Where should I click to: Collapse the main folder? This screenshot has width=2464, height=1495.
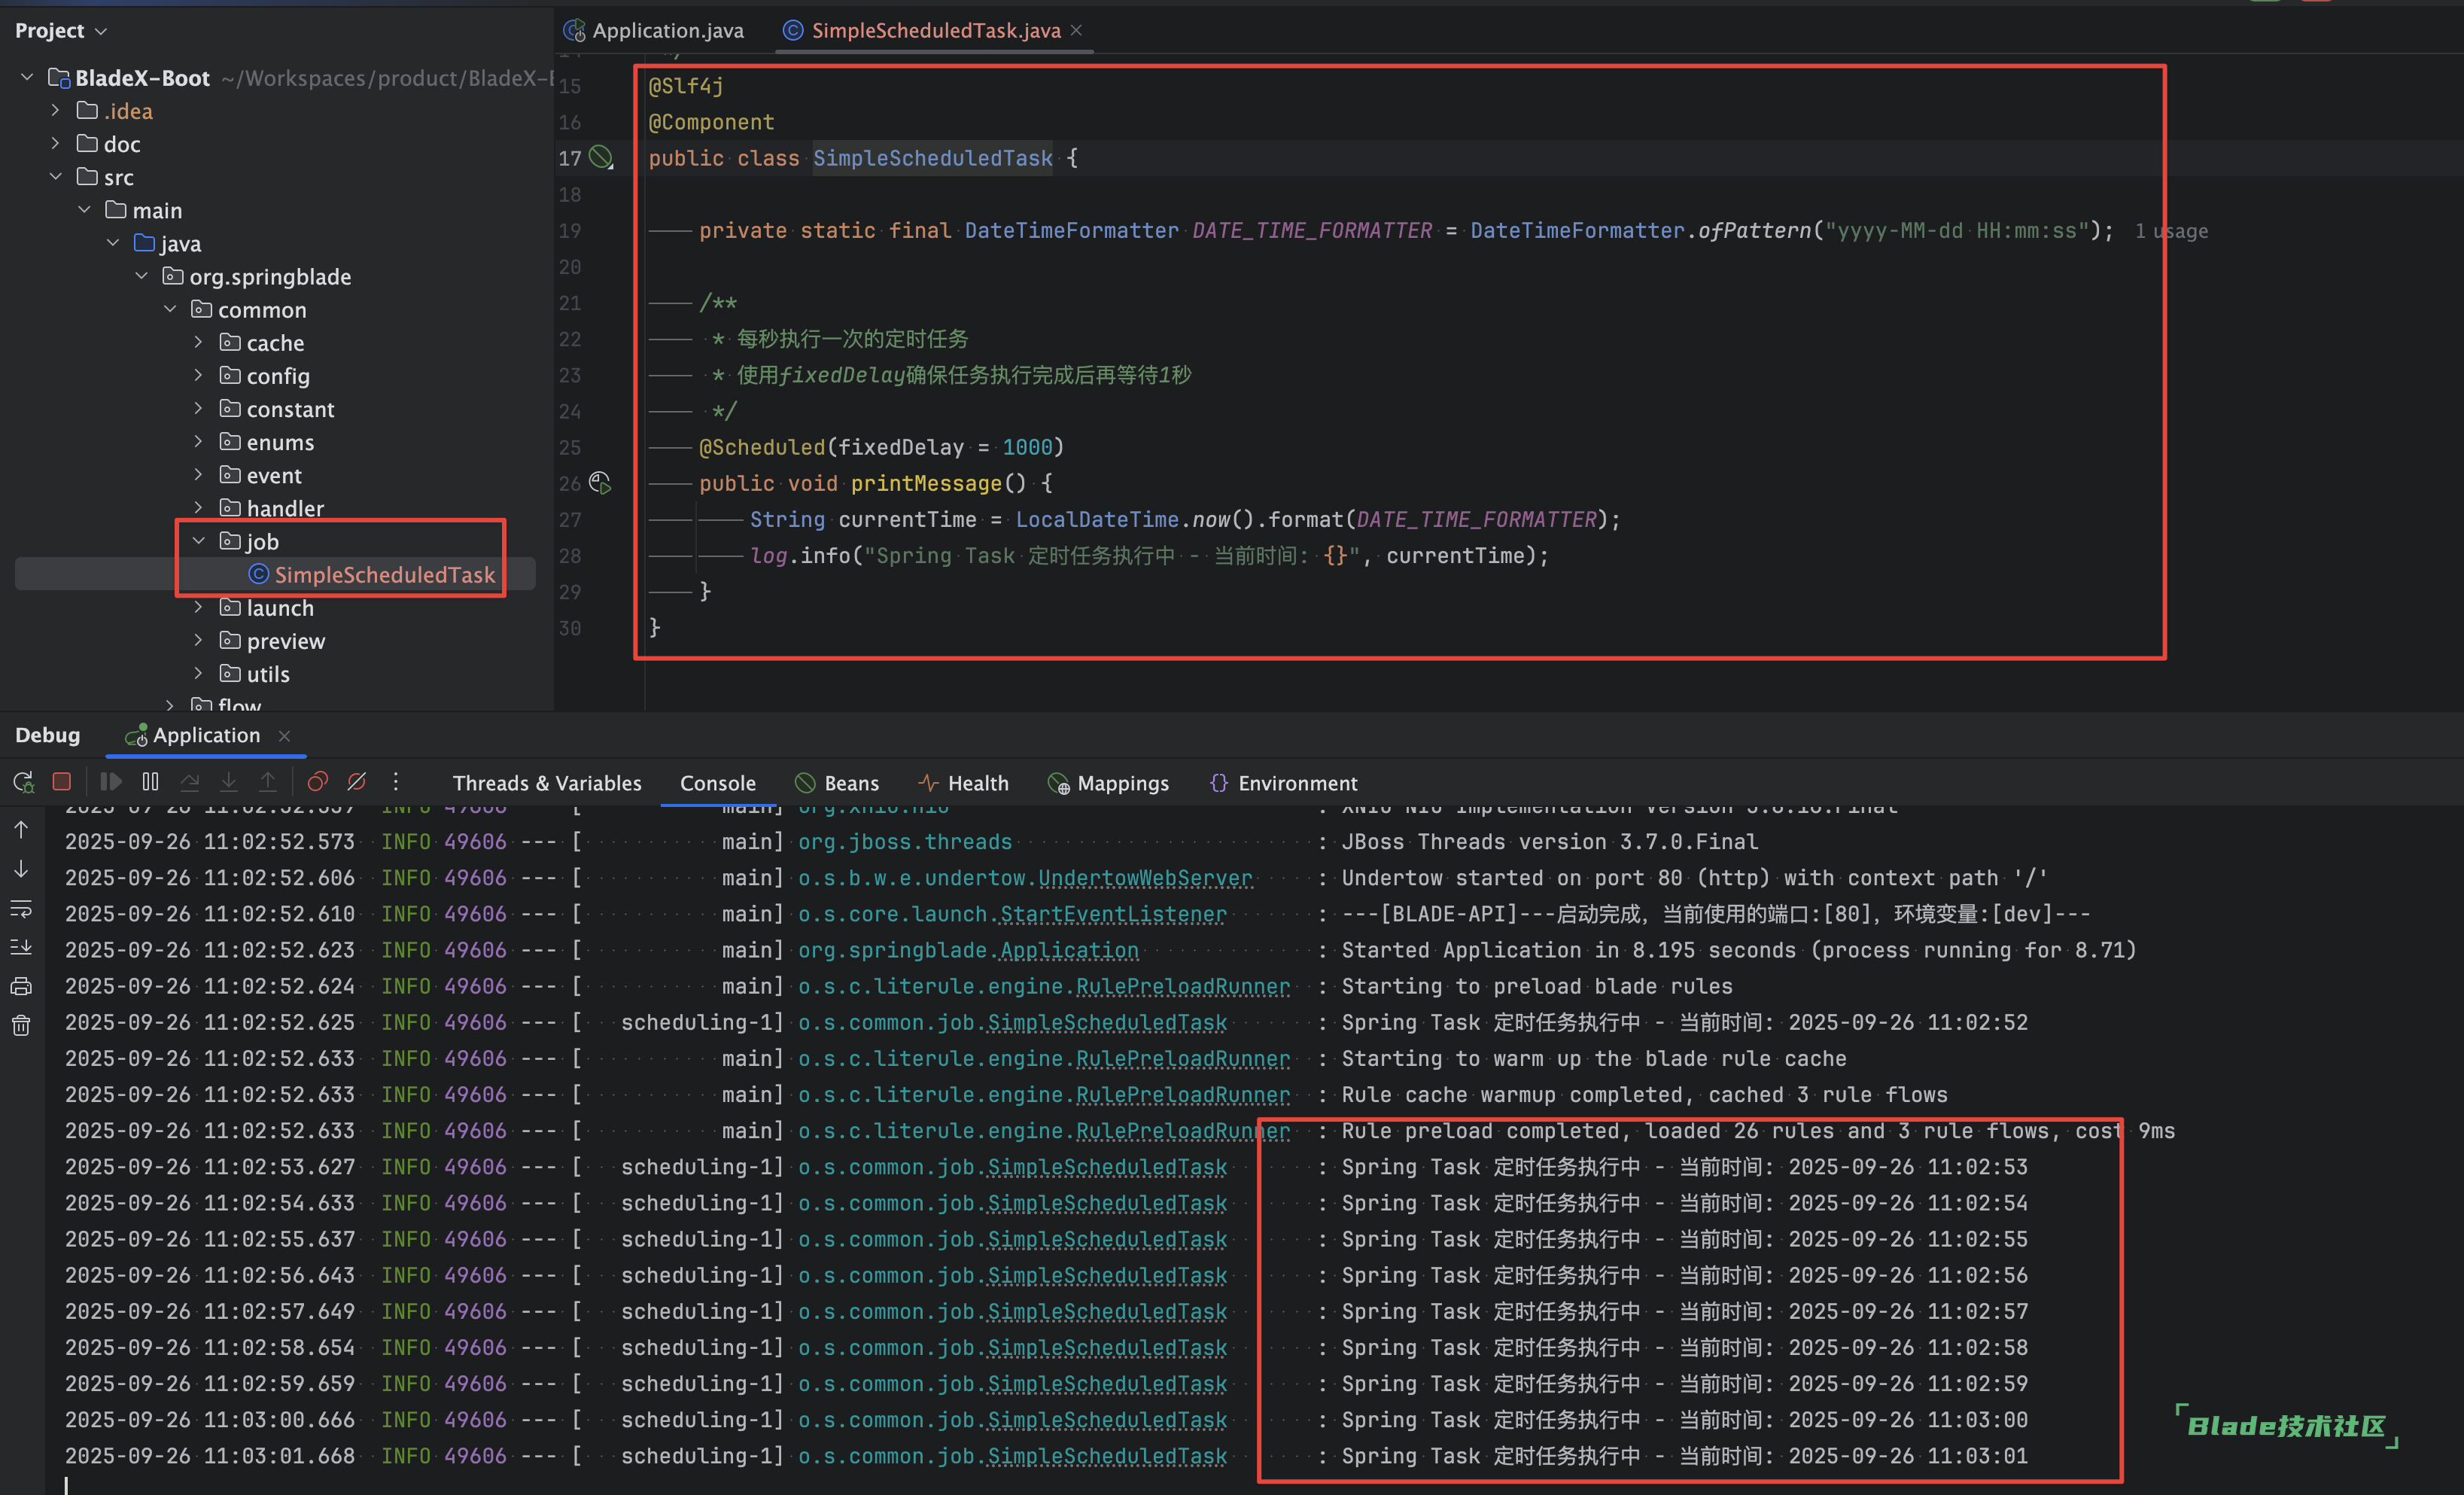tap(85, 209)
